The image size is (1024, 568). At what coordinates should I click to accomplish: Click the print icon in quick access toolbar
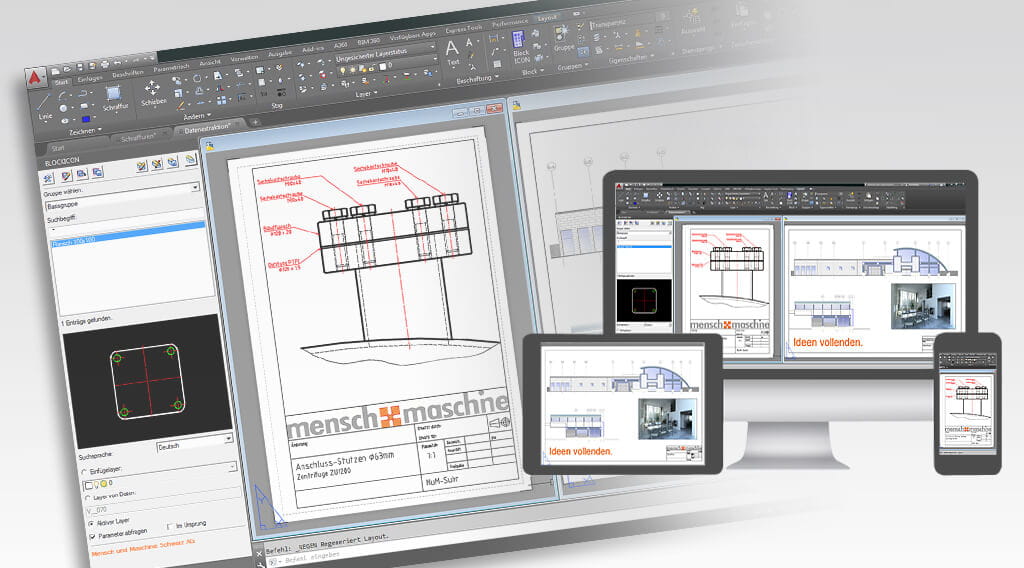tap(104, 65)
